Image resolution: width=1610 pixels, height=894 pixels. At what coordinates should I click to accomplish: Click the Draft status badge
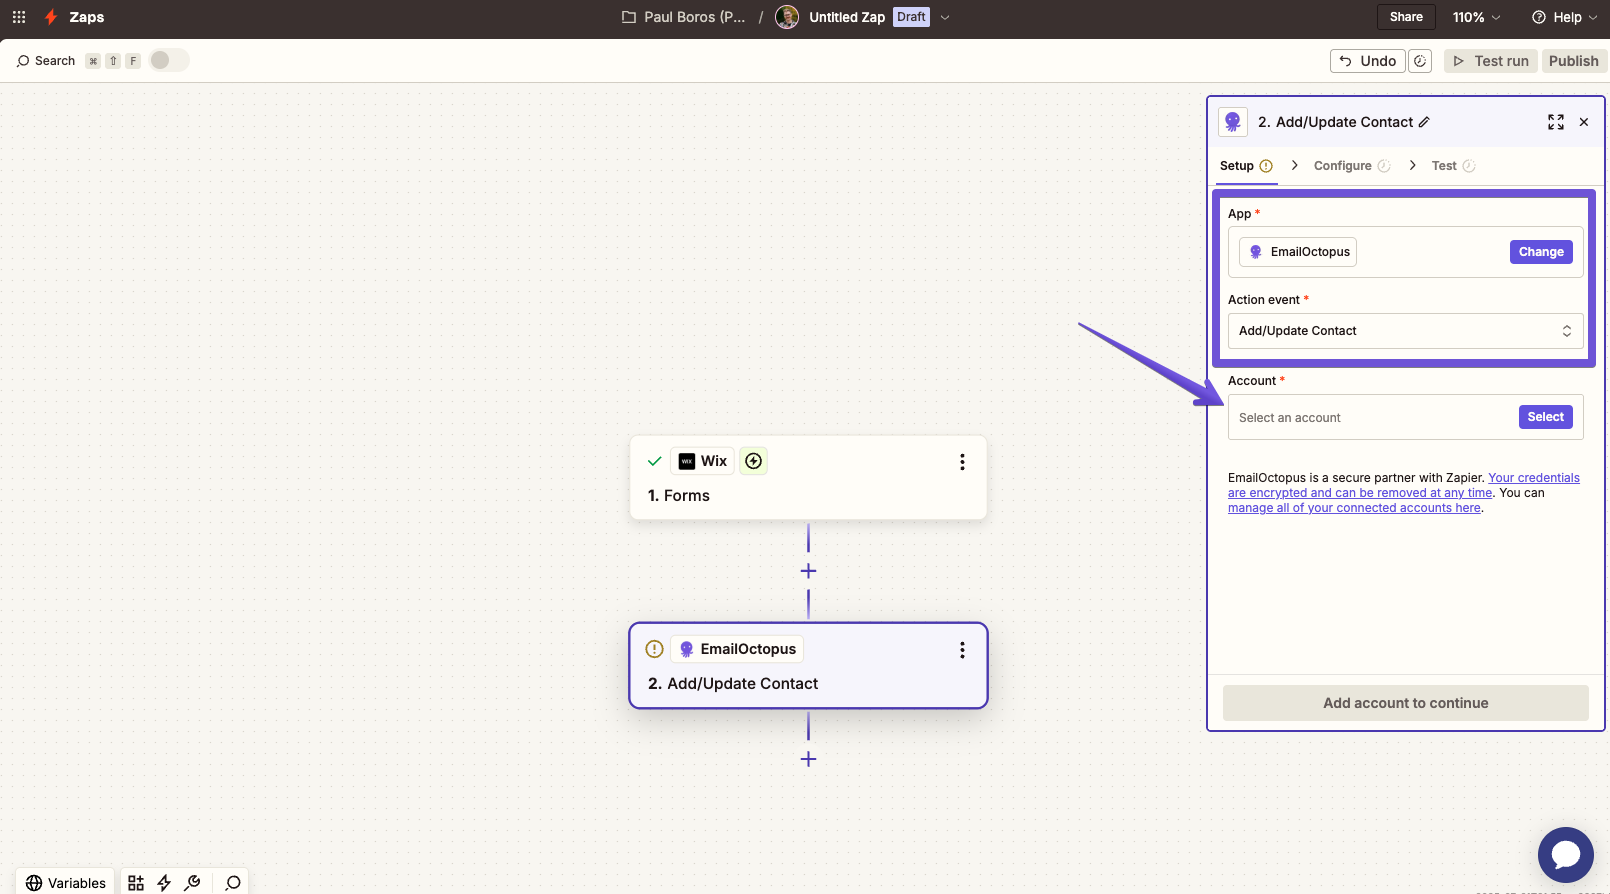911,17
